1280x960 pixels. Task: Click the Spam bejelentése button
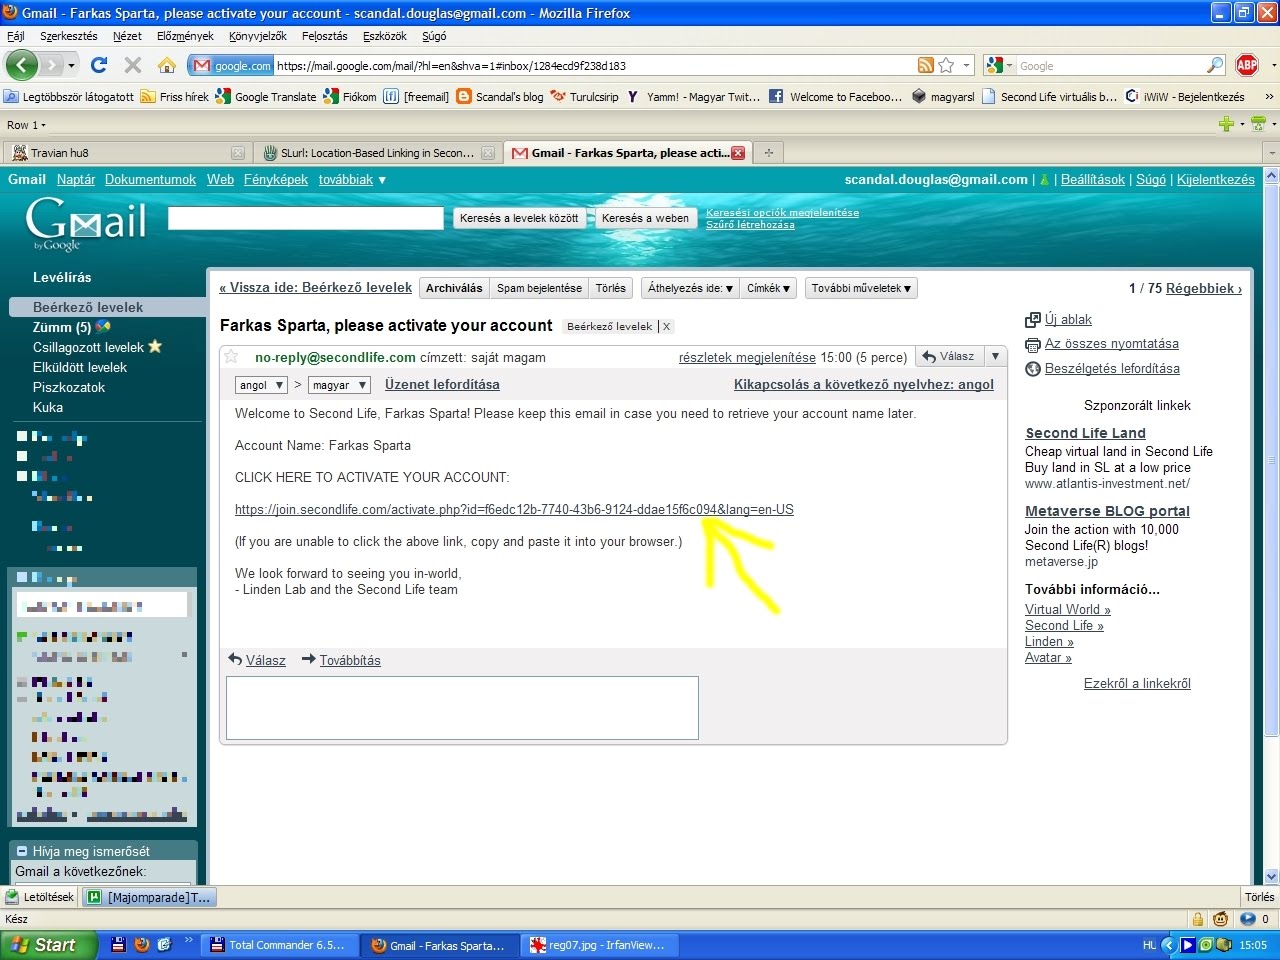(x=539, y=288)
